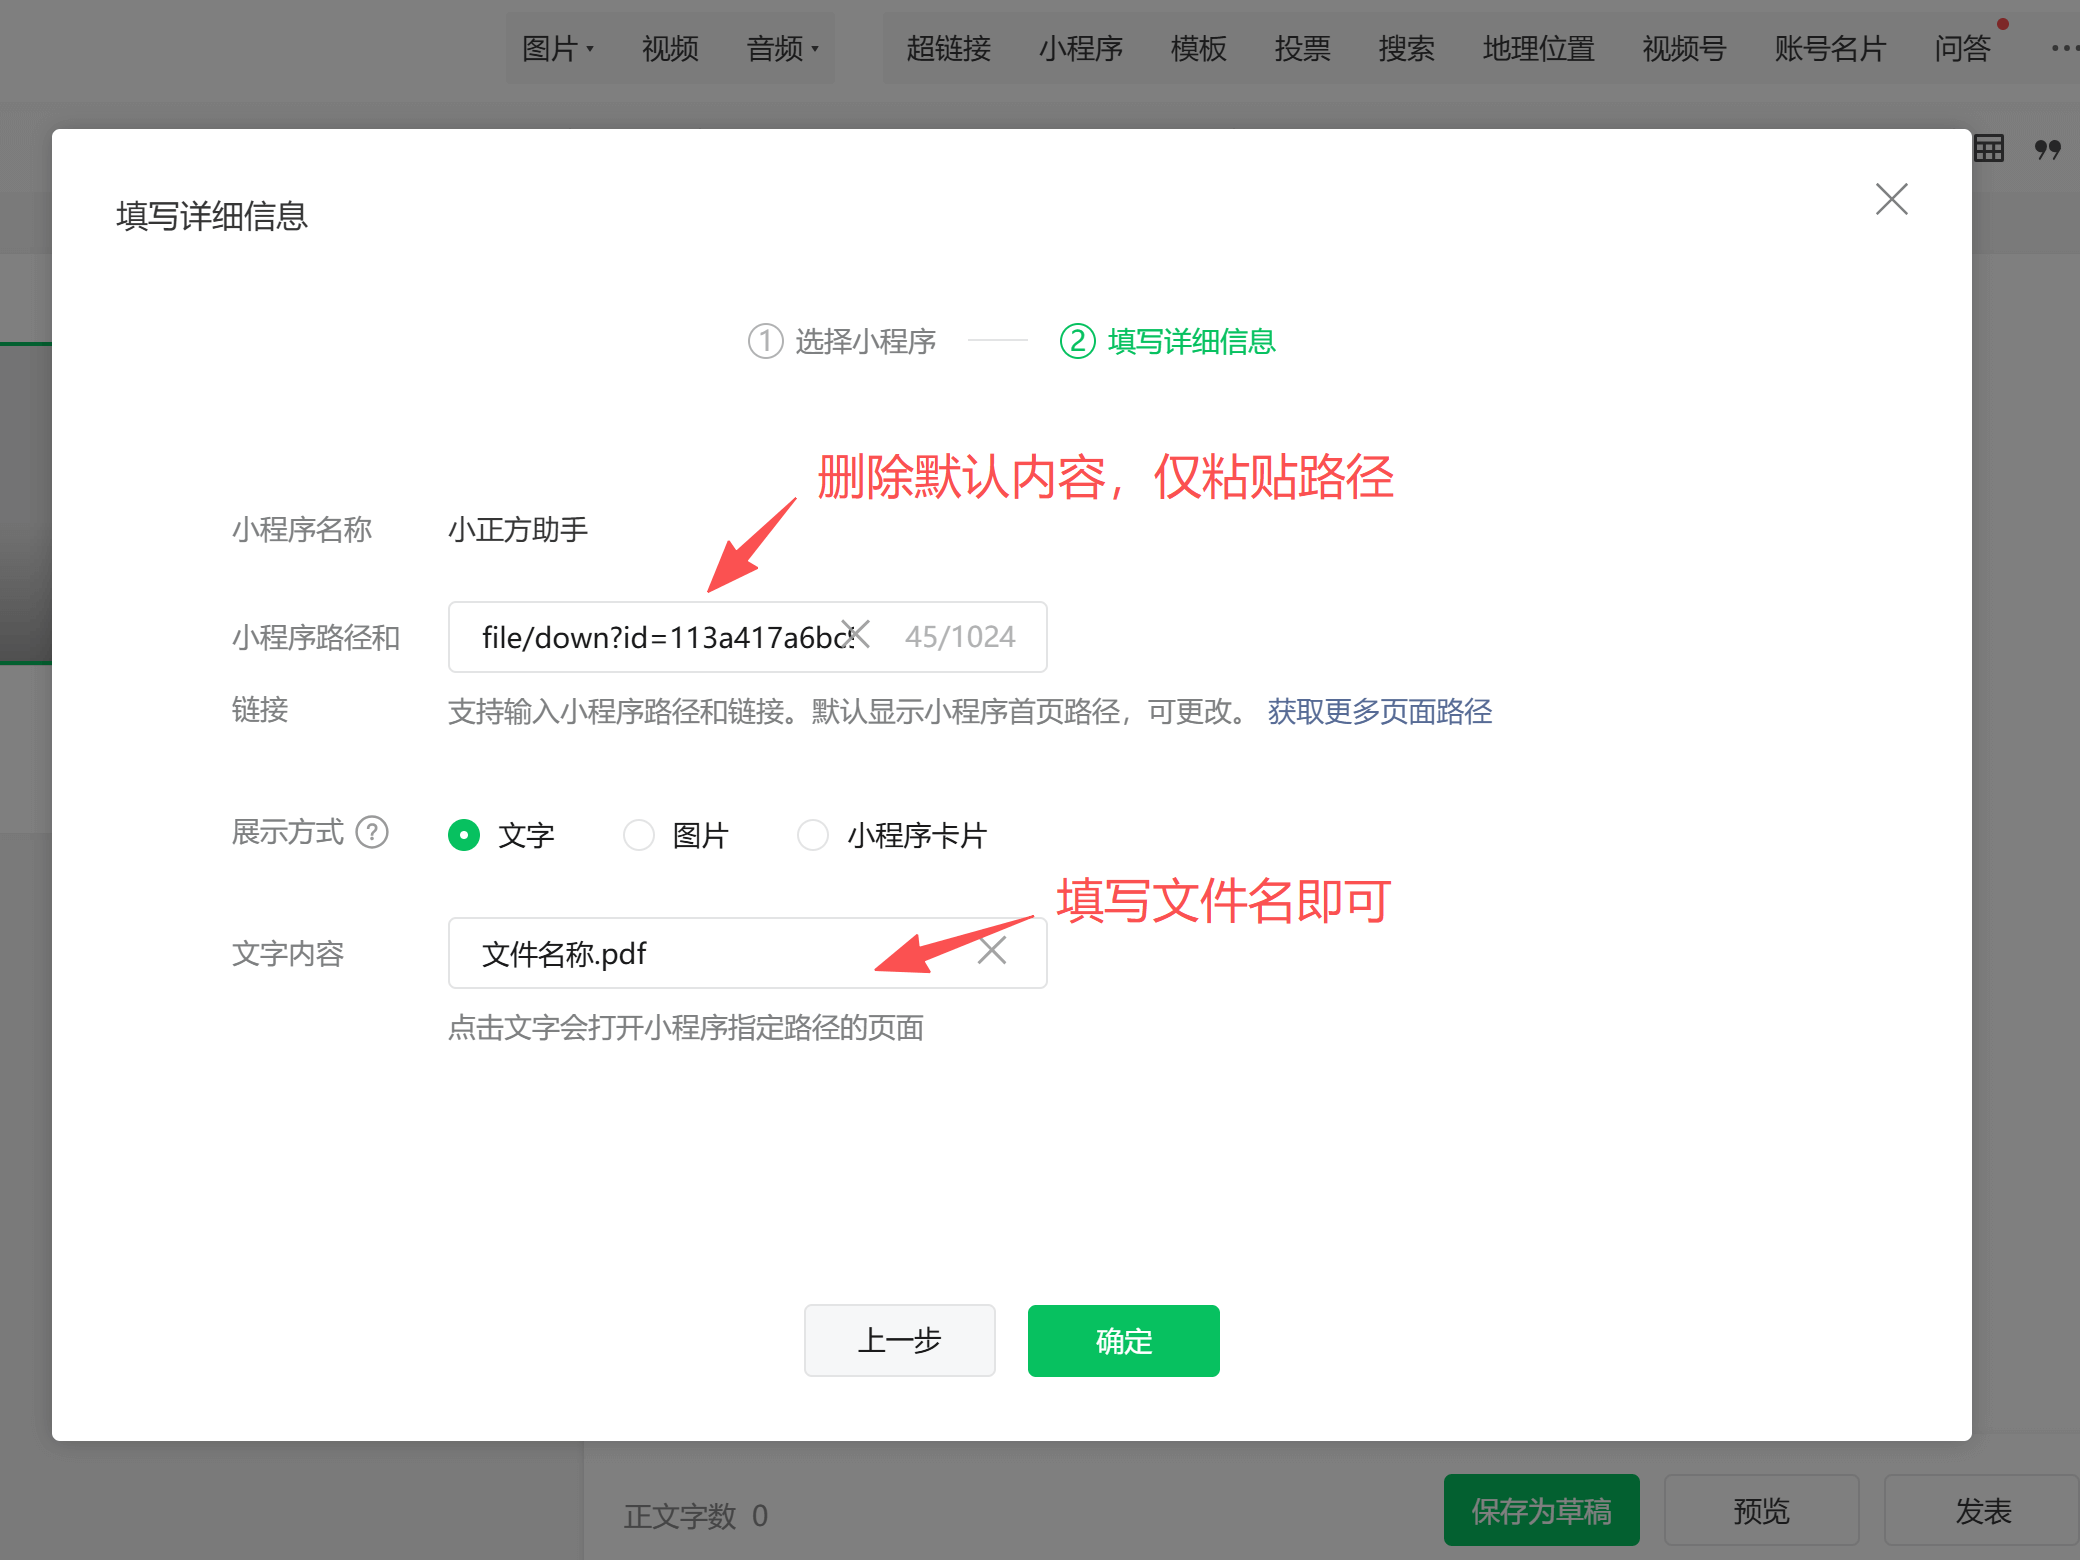Insert a table with the grid icon
The width and height of the screenshot is (2080, 1560).
[1988, 149]
